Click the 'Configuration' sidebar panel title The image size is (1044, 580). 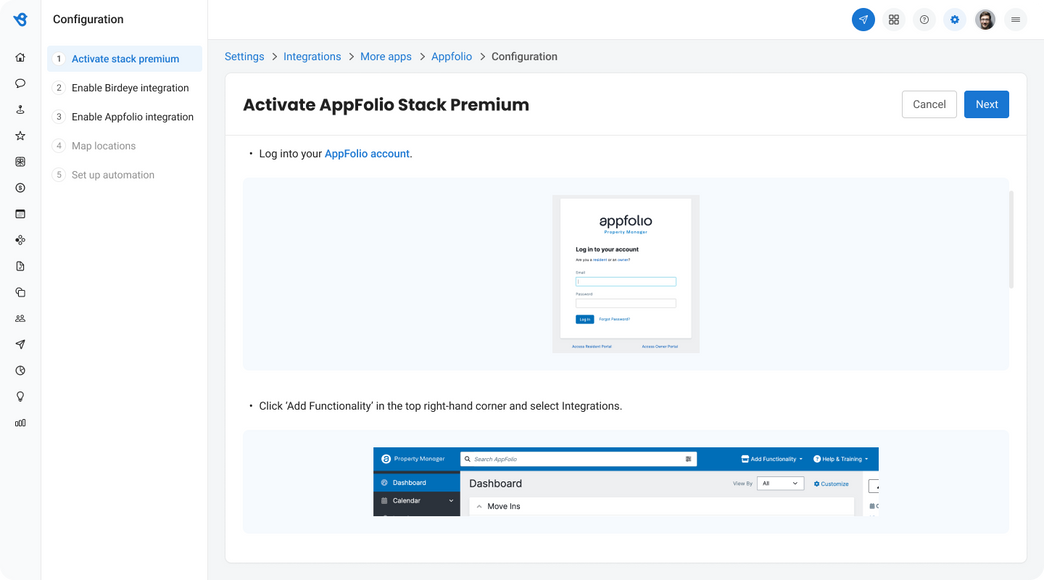88,19
